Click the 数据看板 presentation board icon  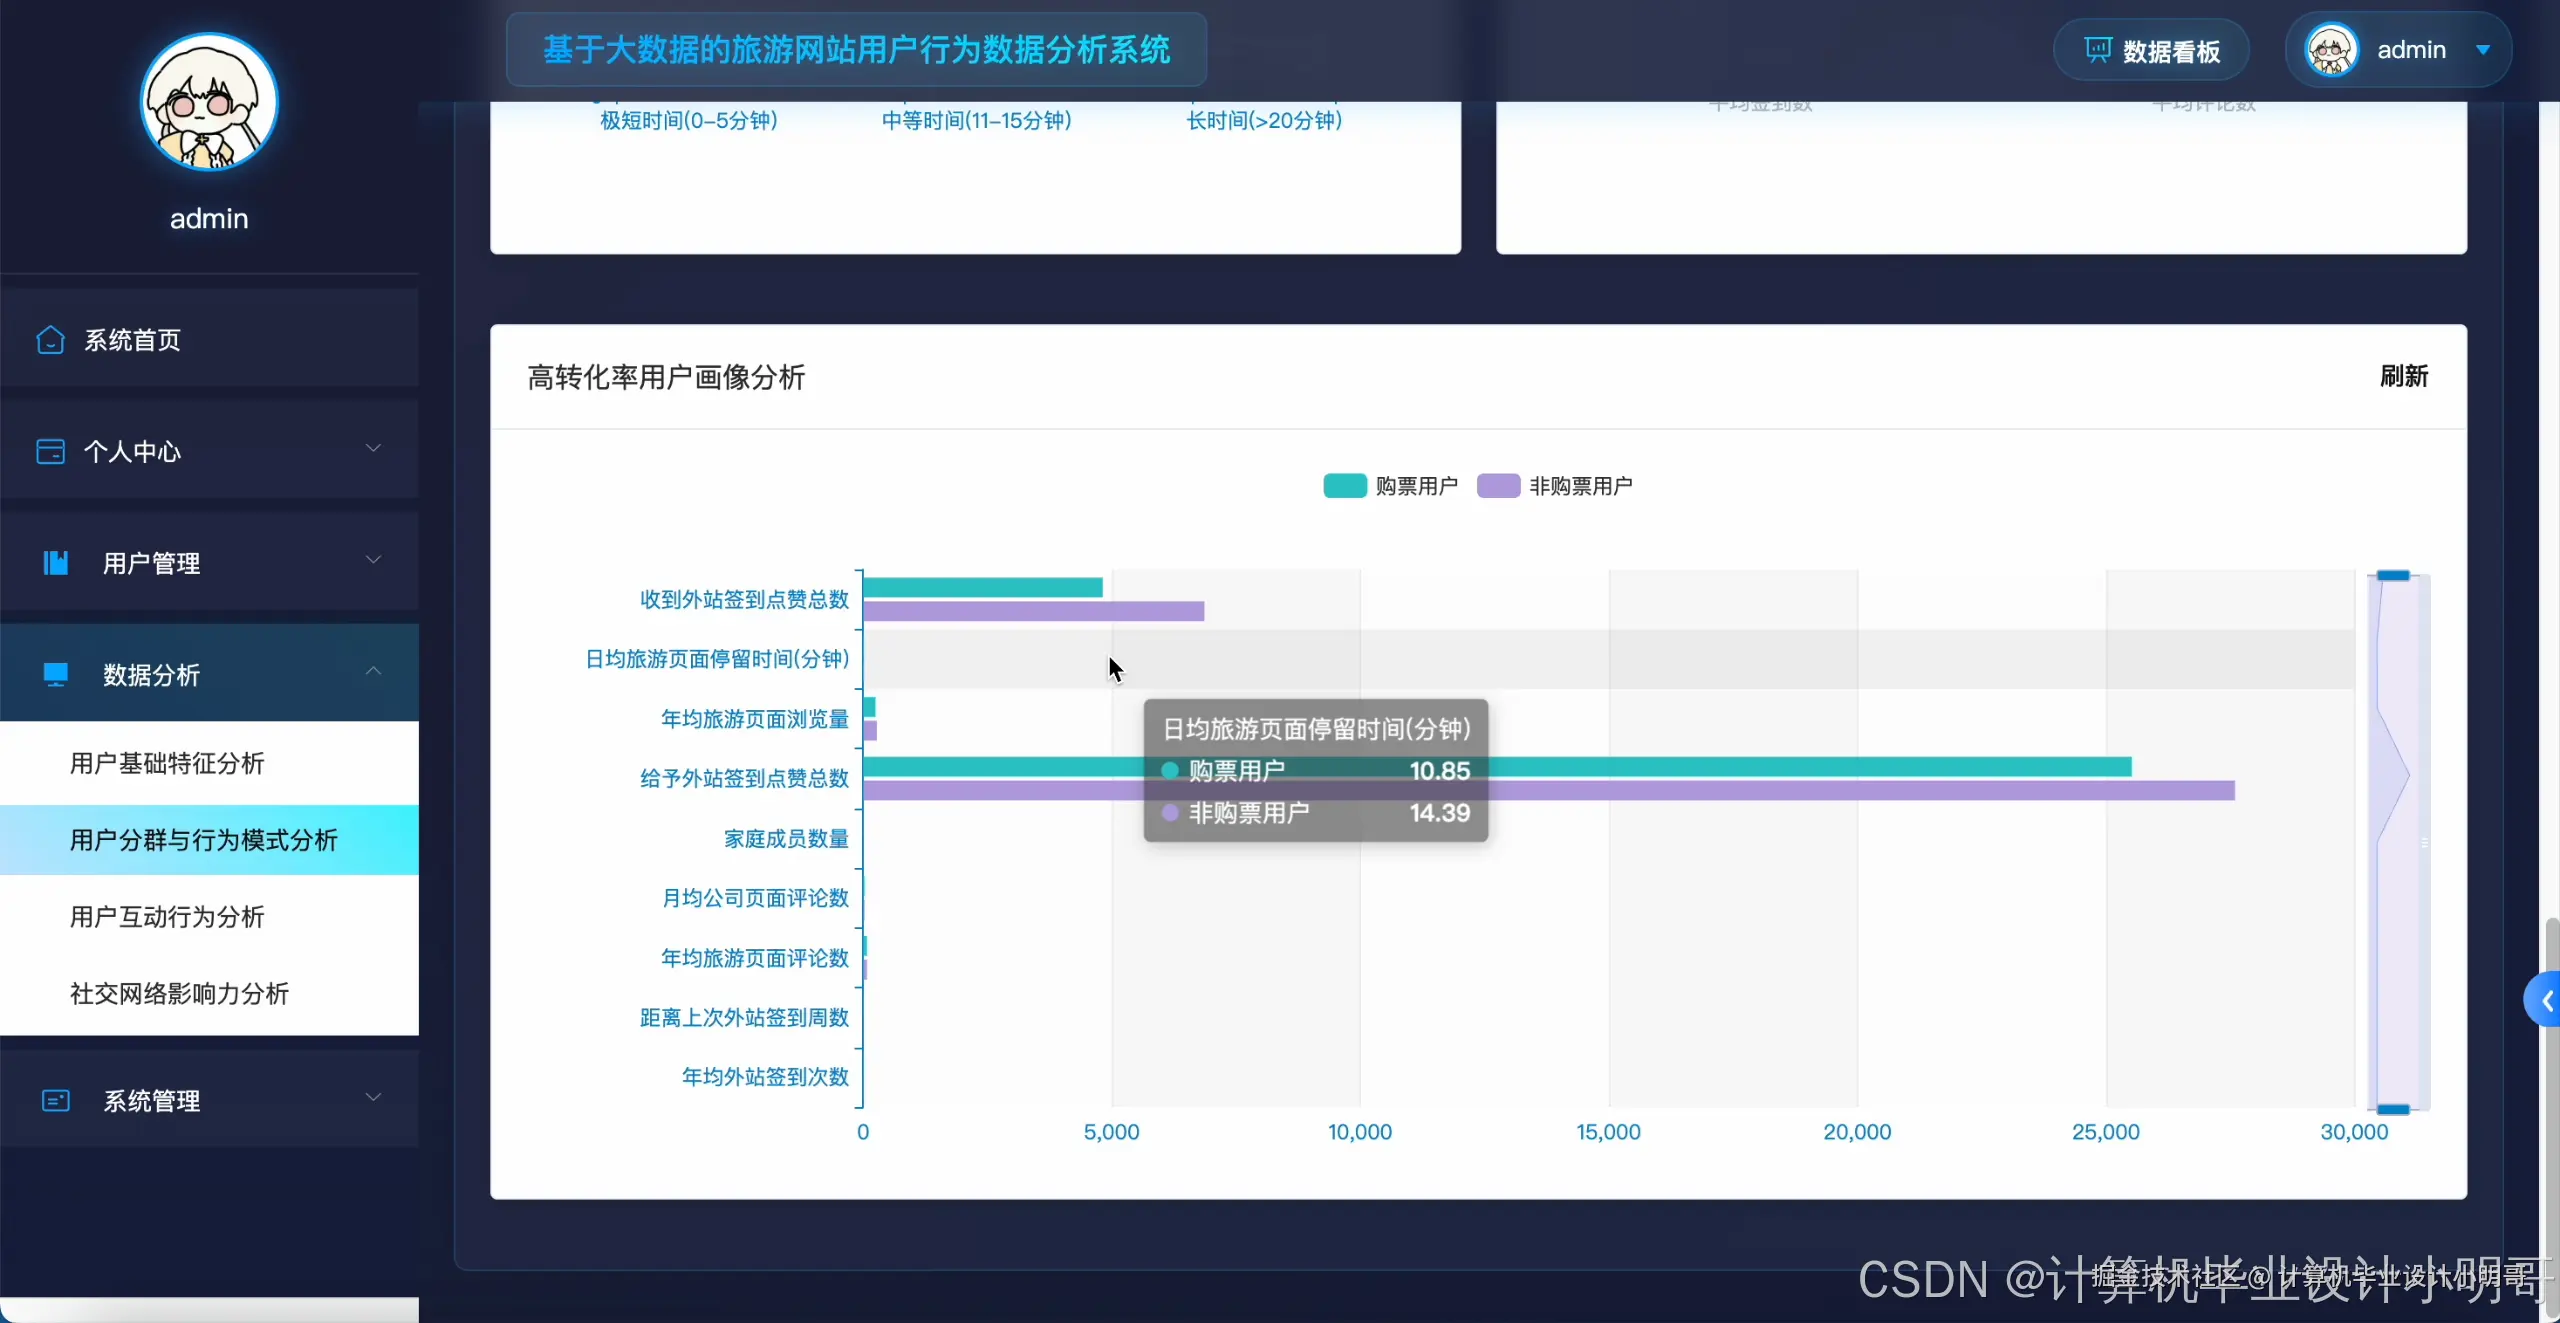pyautogui.click(x=2097, y=50)
